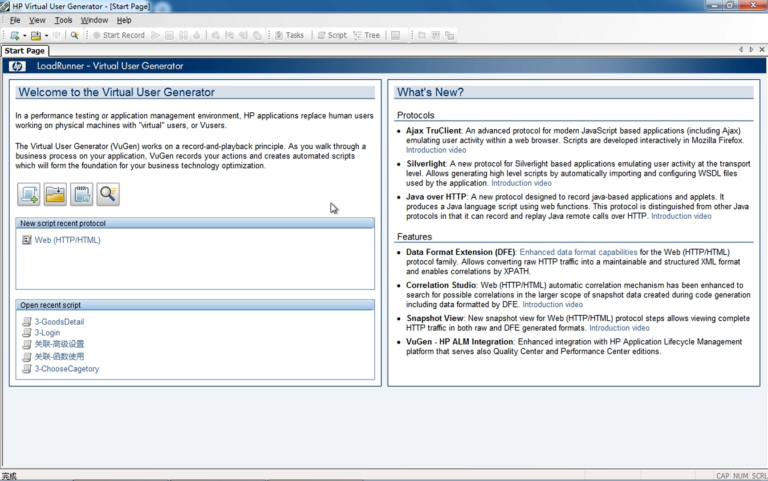Image resolution: width=768 pixels, height=481 pixels.
Task: Open Silverlight Introduction video link
Action: [521, 183]
